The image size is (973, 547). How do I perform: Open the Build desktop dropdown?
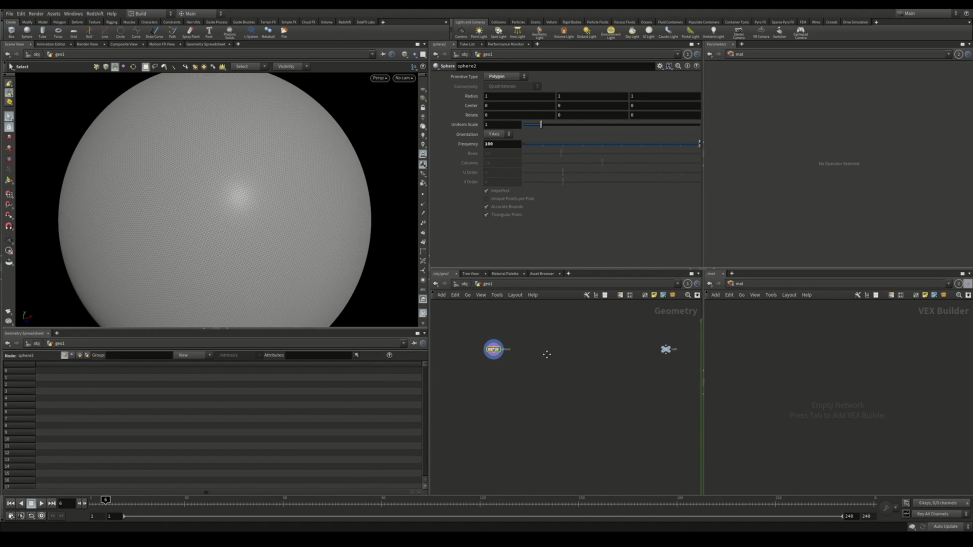click(x=150, y=13)
